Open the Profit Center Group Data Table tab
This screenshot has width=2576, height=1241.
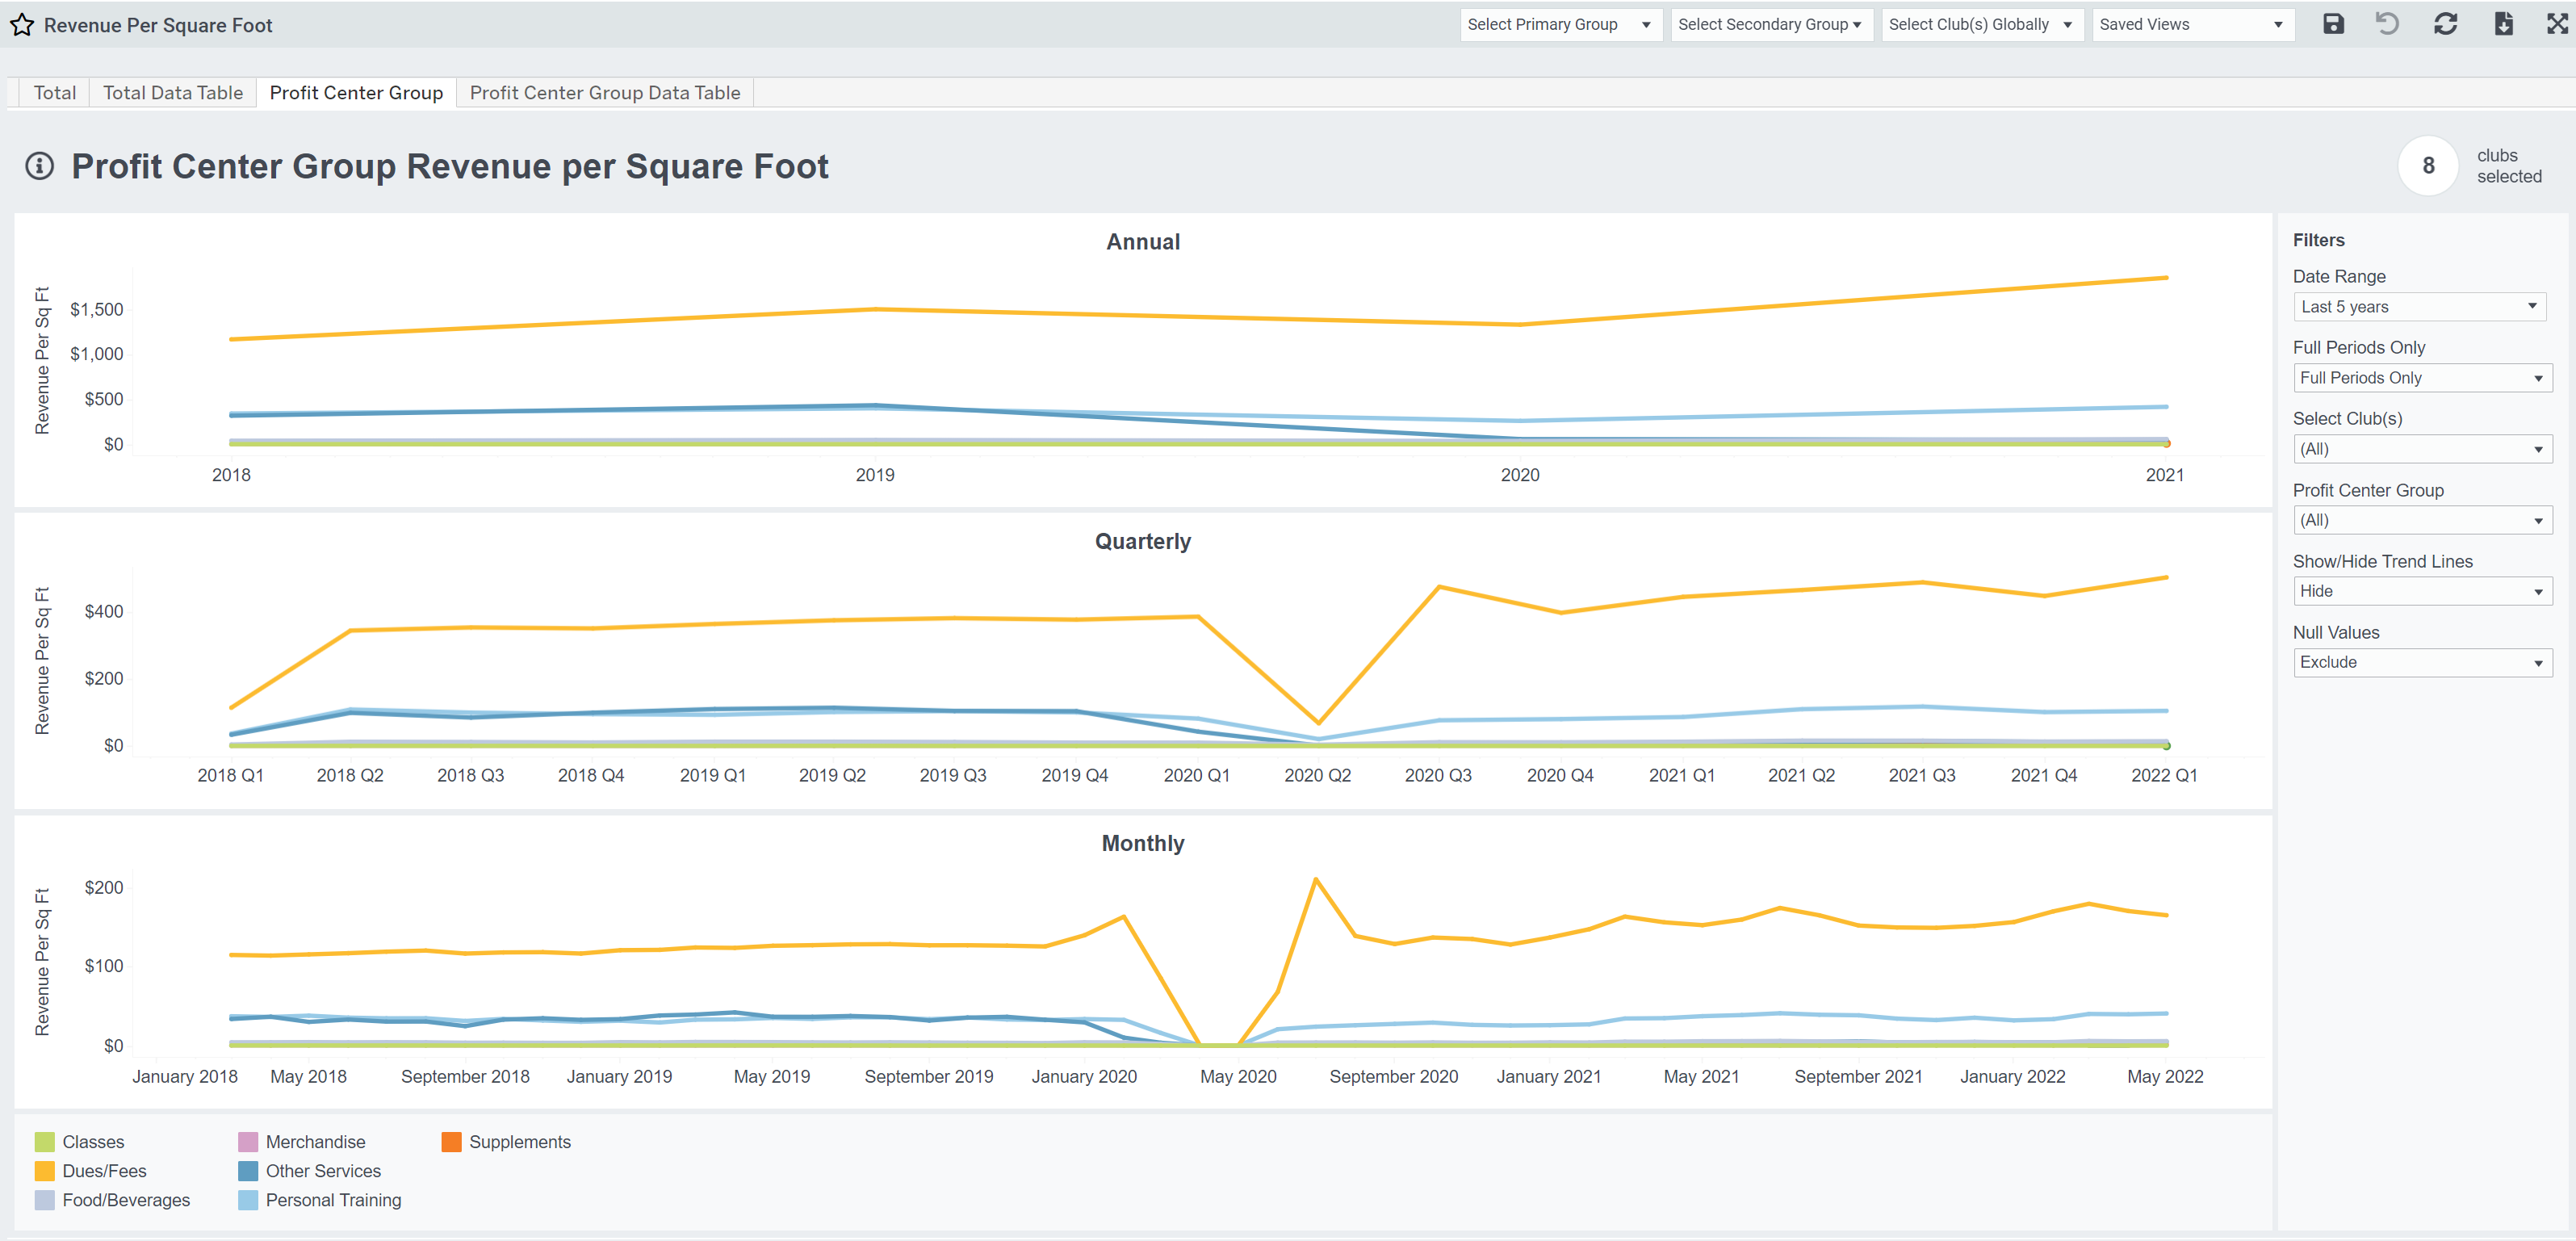point(604,93)
